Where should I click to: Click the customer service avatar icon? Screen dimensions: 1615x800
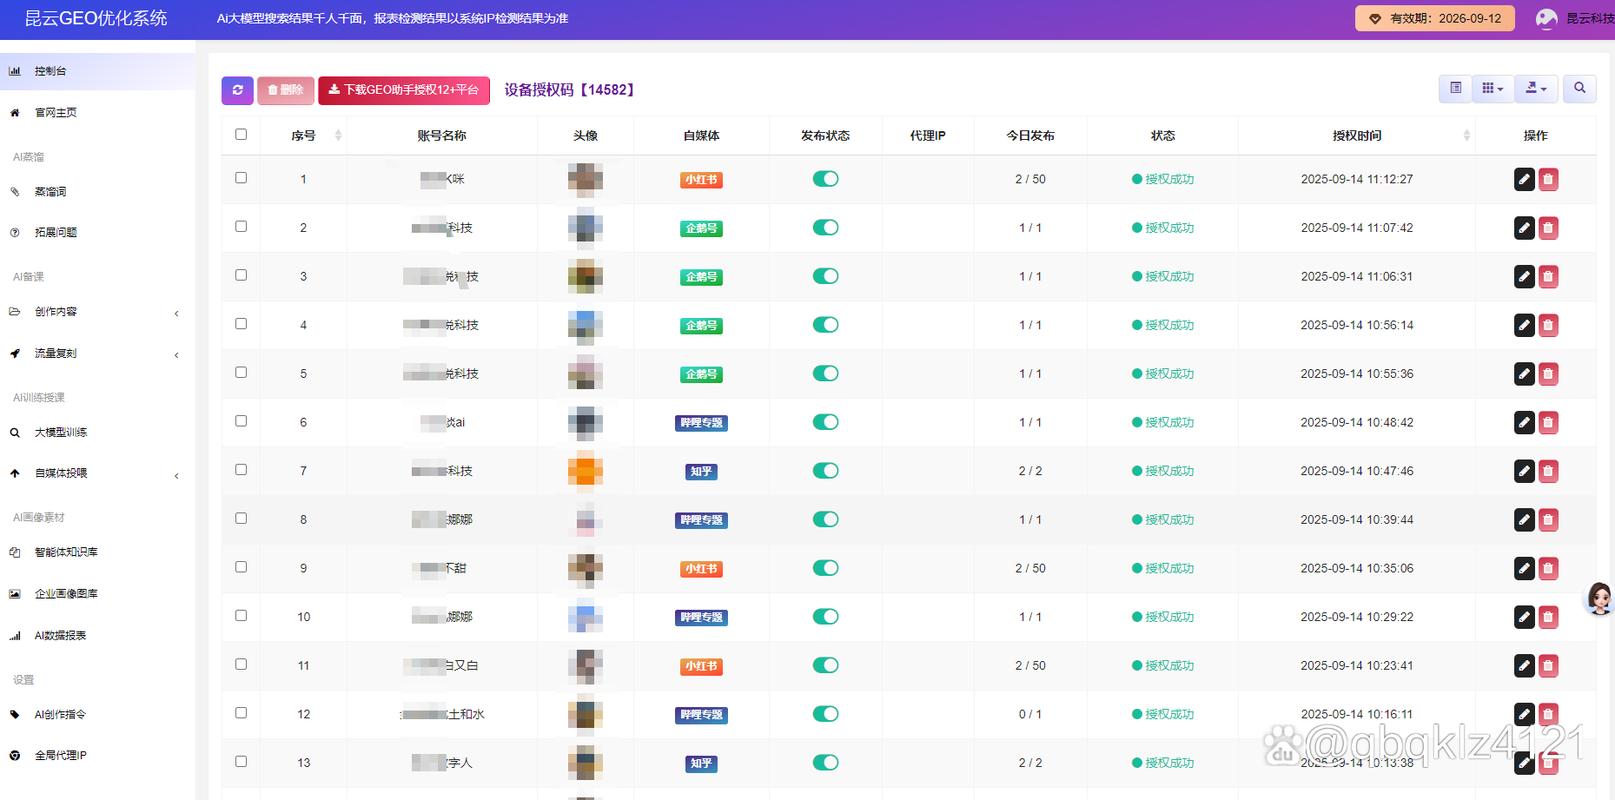[x=1599, y=598]
